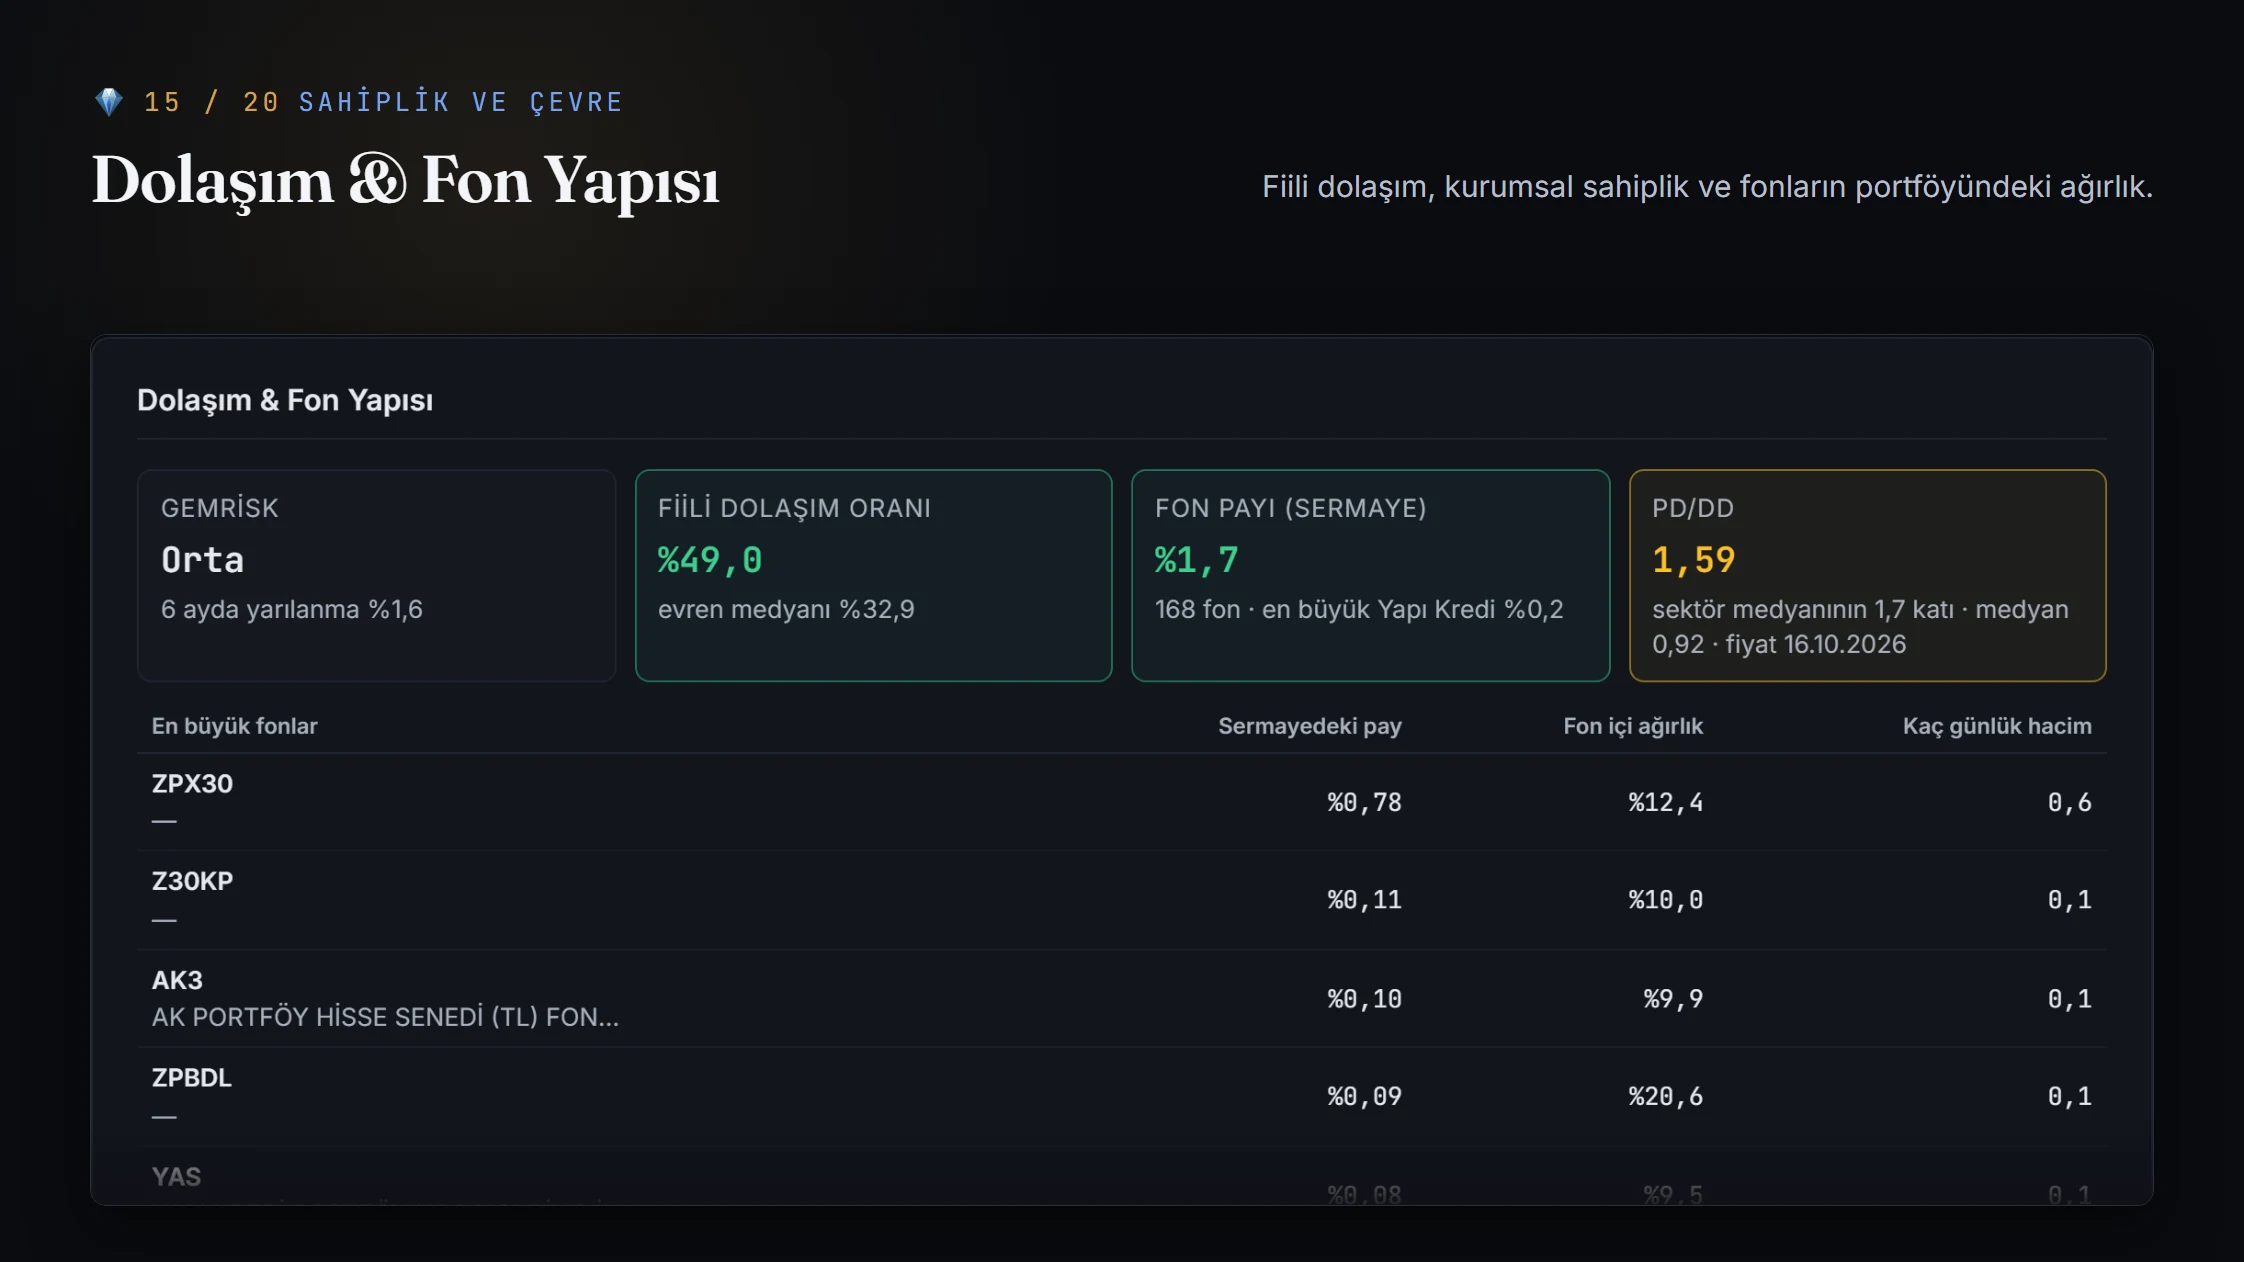Click the diamond icon beside 15 / 20

tap(108, 102)
